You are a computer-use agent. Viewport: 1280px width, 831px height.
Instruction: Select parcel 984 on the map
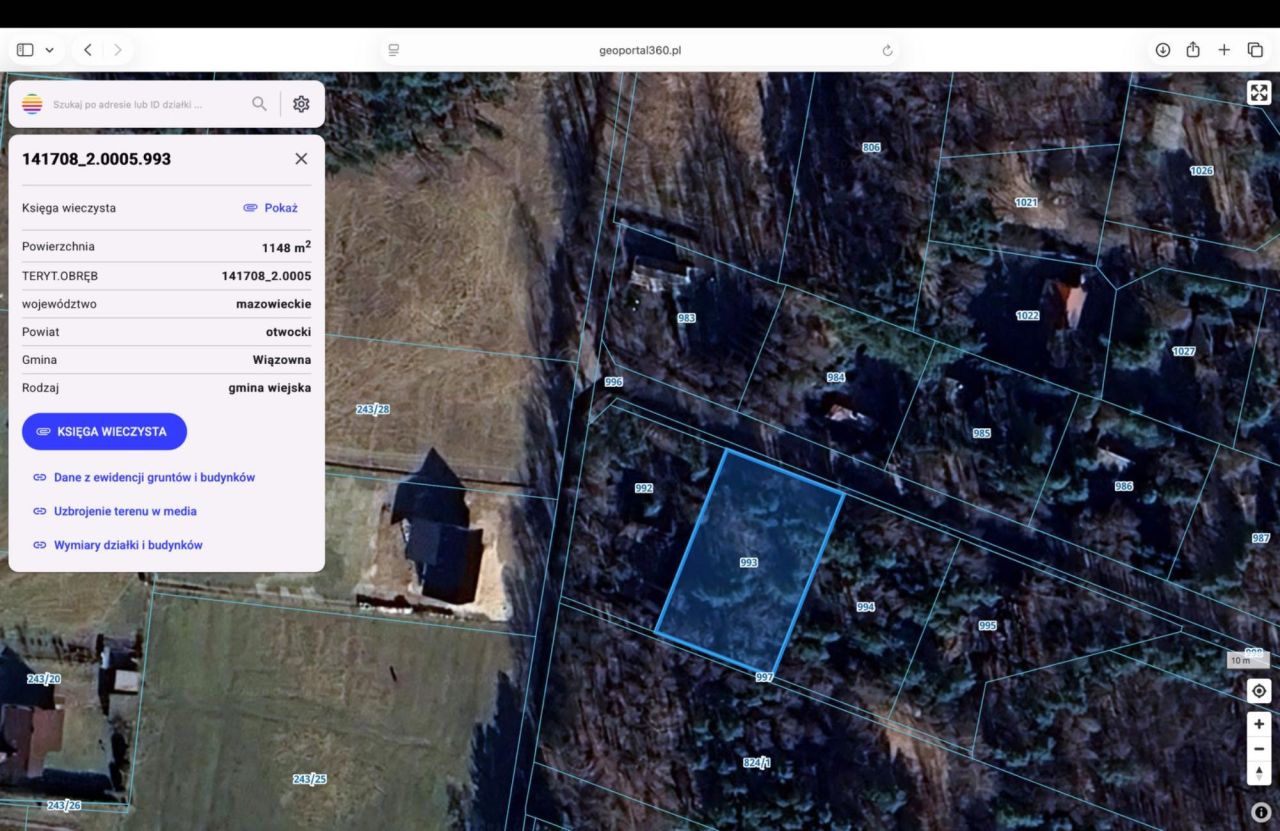(836, 378)
